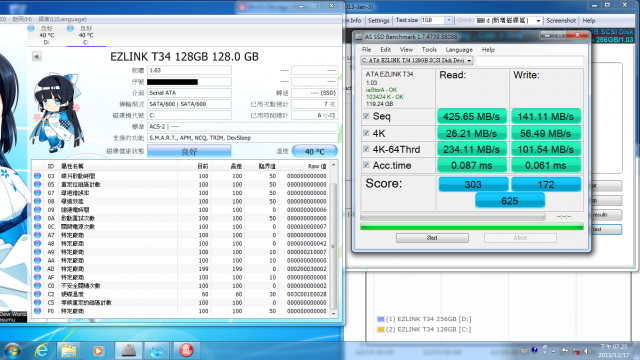This screenshot has width=640, height=360.
Task: Click the 4K write result 56.49 MB/s
Action: [x=546, y=133]
